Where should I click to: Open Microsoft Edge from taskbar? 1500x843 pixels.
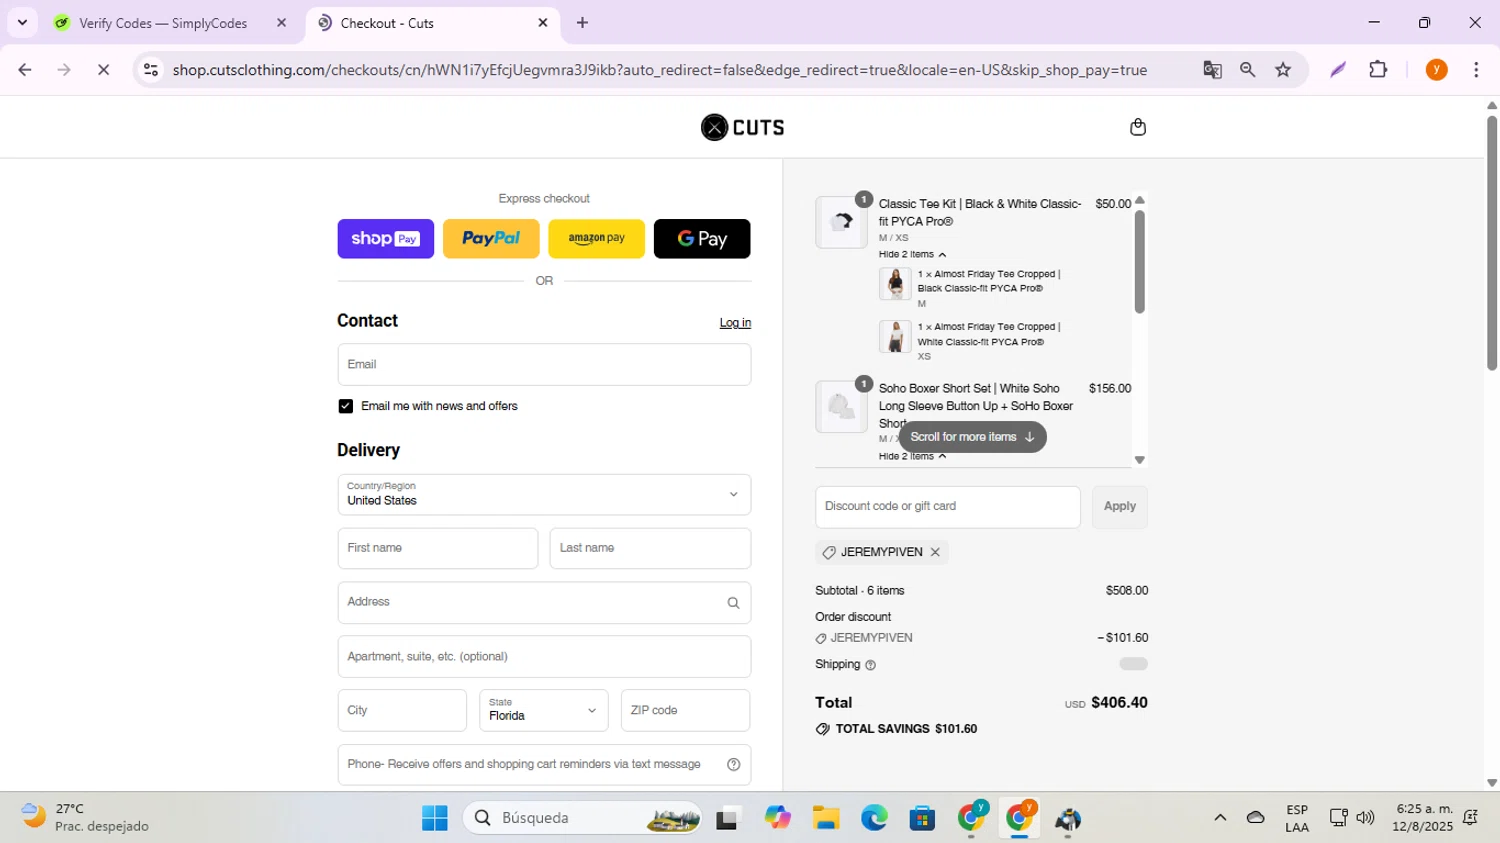(874, 819)
